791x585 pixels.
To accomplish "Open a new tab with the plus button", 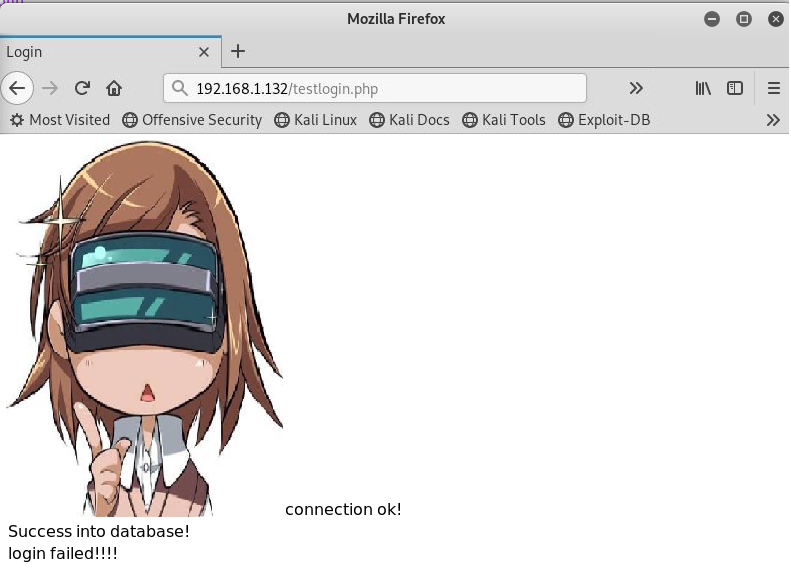I will (x=238, y=51).
